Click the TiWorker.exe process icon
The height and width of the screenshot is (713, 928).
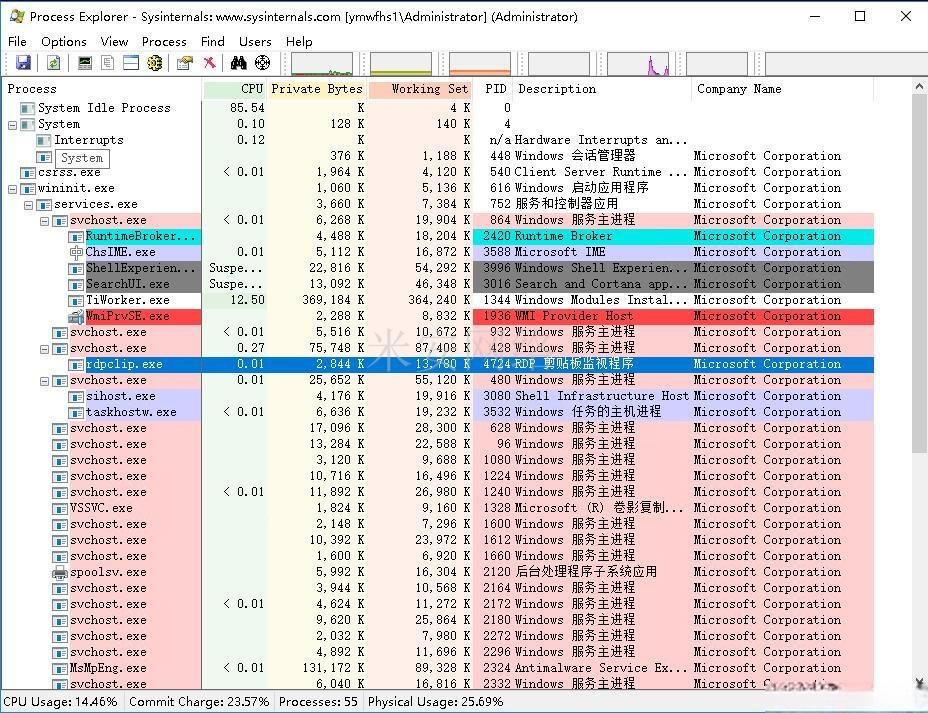tap(76, 301)
